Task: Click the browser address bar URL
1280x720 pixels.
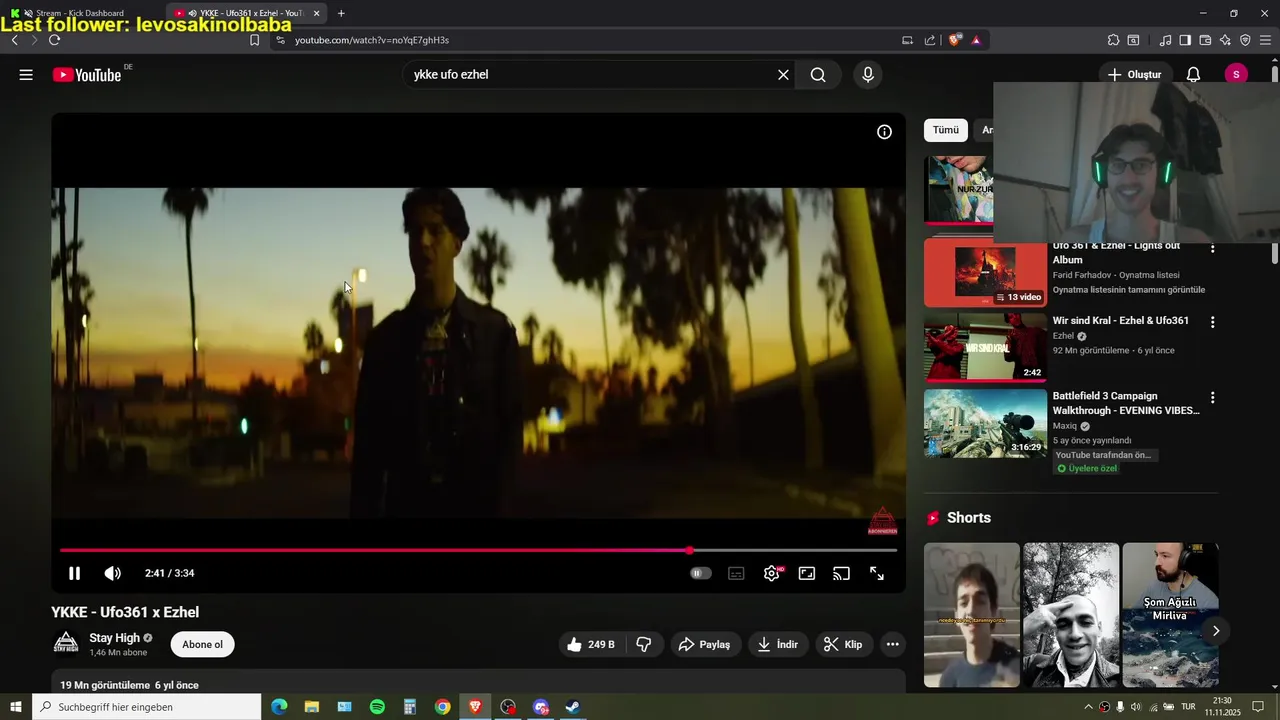Action: point(372,40)
